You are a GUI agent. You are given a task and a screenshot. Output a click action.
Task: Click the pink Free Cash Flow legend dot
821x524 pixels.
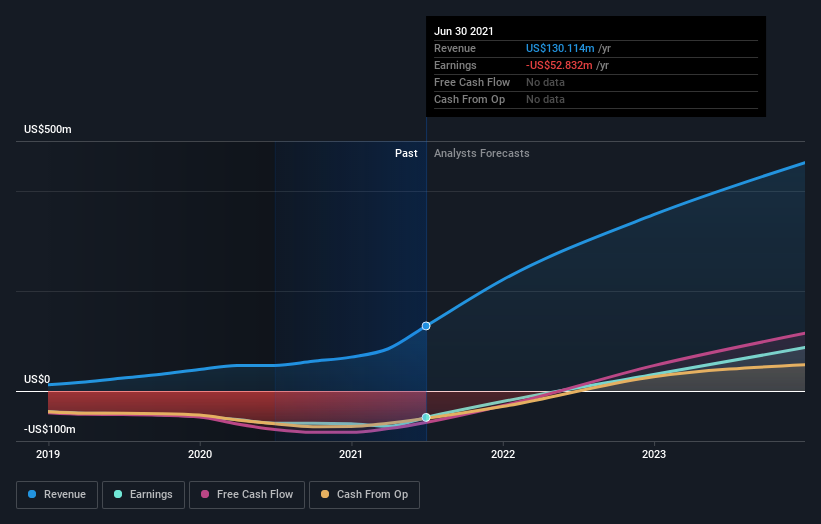[205, 494]
